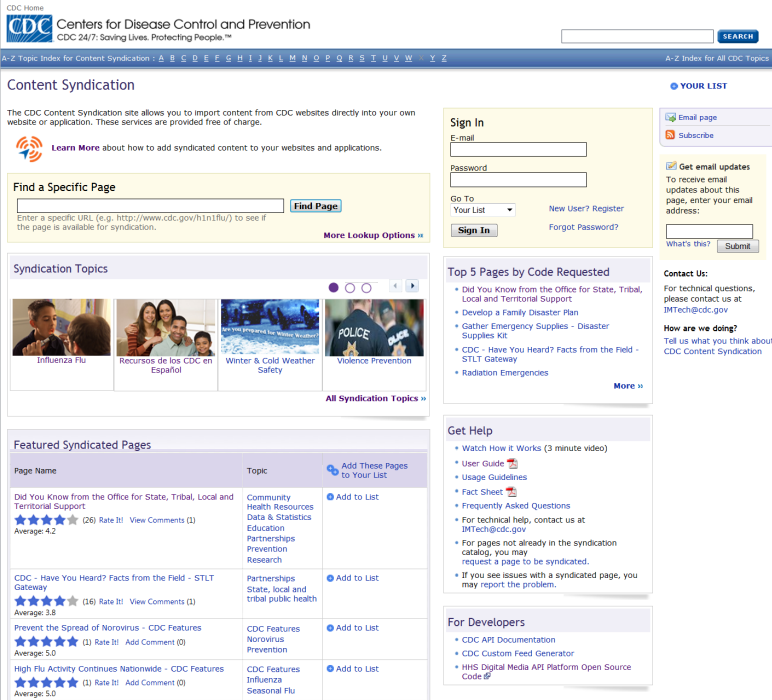The image size is (772, 700).
Task: Click the Email page envelope icon
Action: point(670,117)
